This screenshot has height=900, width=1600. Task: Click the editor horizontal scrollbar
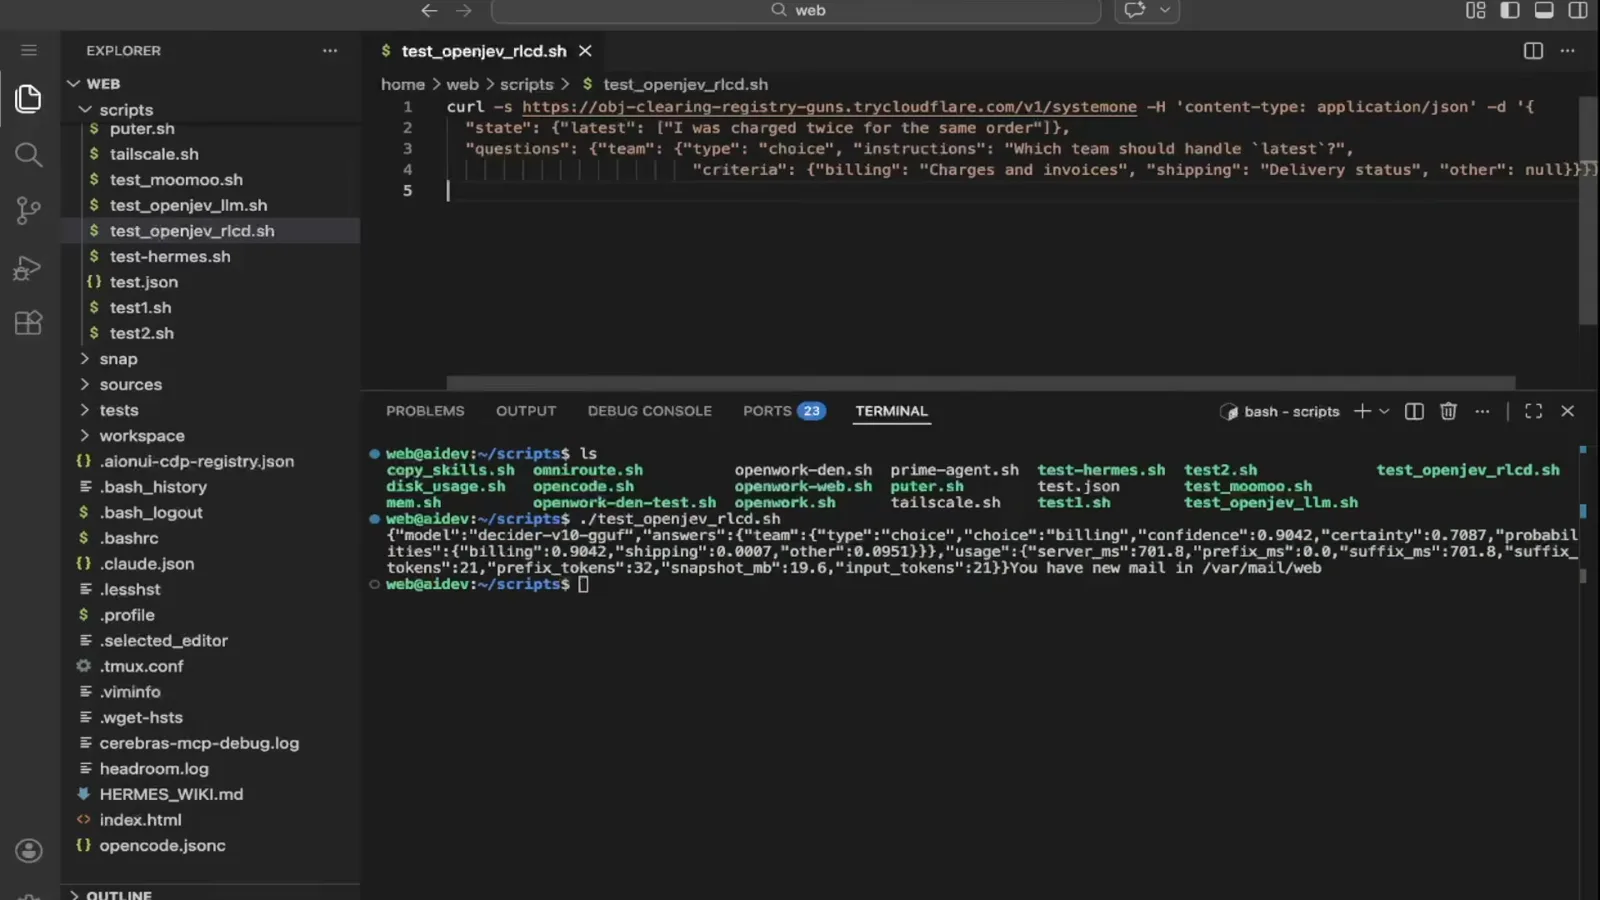tap(980, 383)
